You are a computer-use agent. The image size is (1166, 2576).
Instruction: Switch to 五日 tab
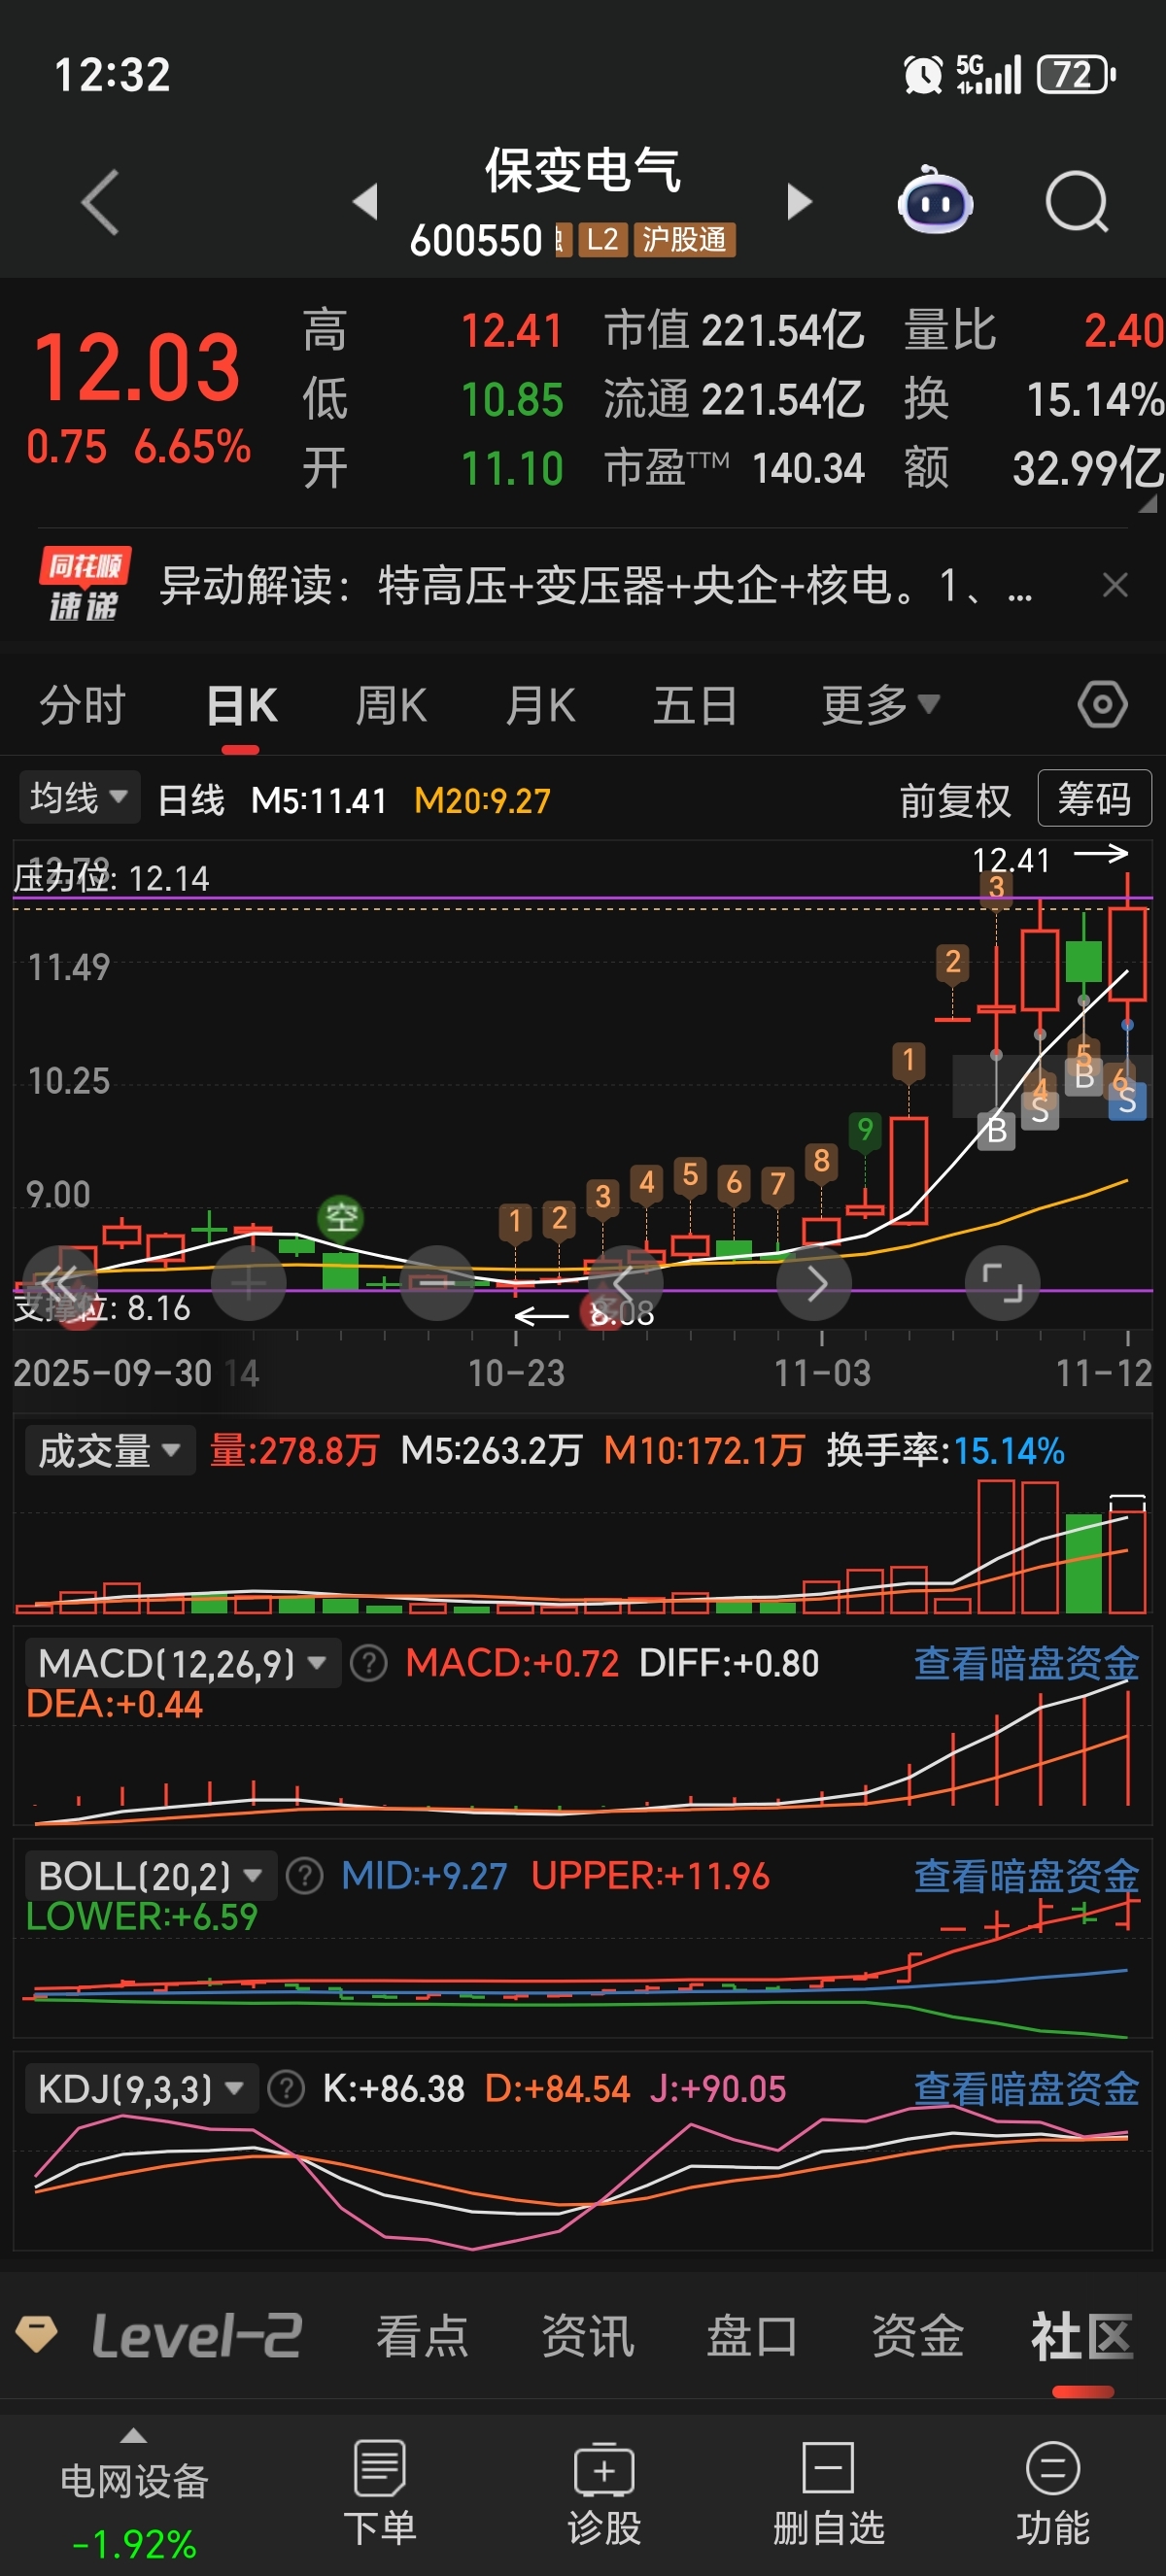[x=695, y=705]
